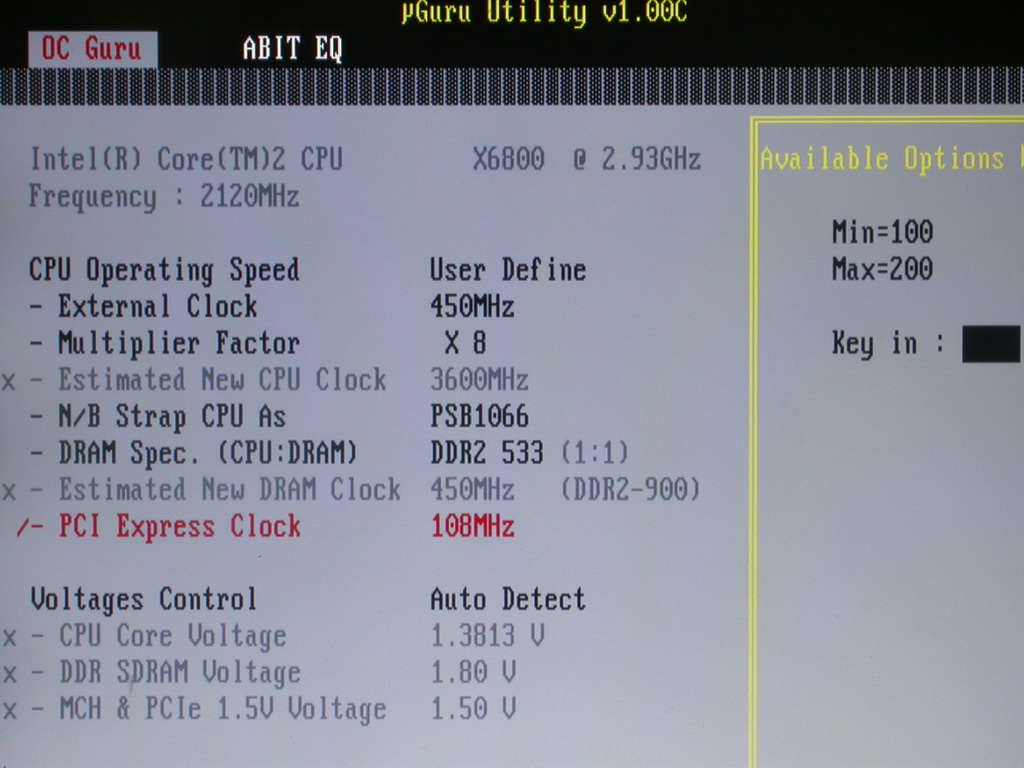Click the 1.3813 V core voltage value

[x=487, y=635]
